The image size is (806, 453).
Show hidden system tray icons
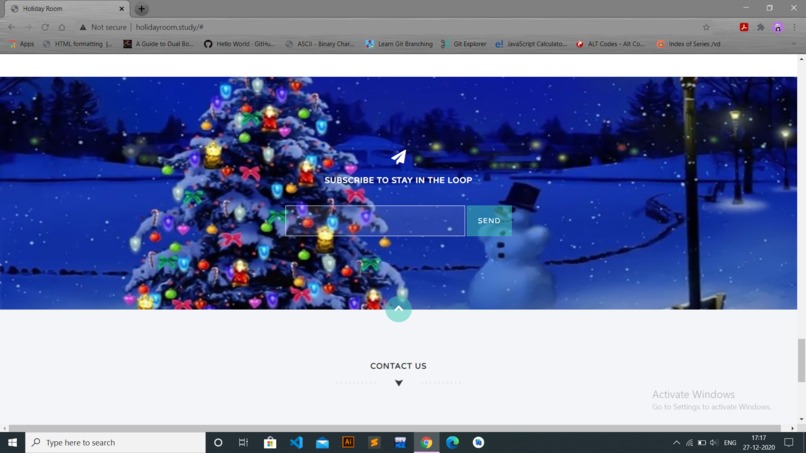(676, 442)
